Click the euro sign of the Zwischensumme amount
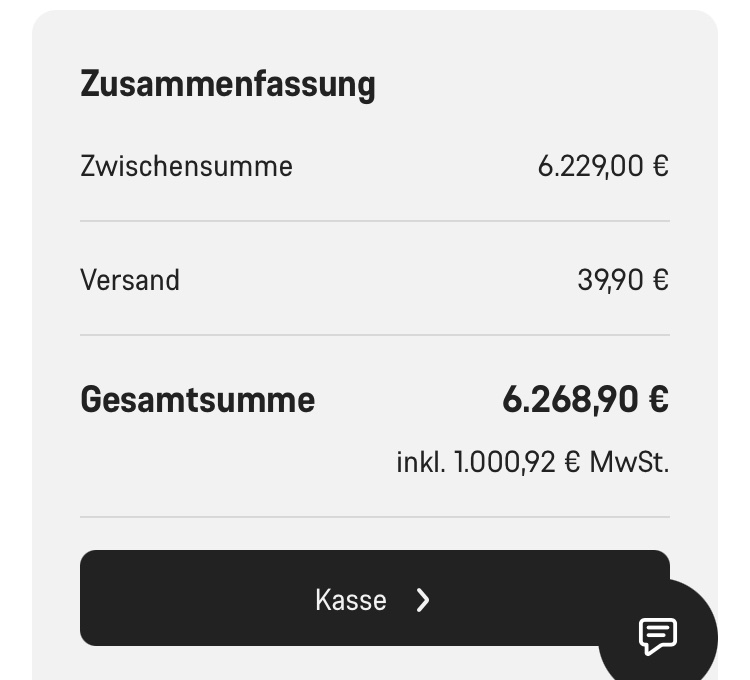Viewport: 750px width, 680px height. 659,166
